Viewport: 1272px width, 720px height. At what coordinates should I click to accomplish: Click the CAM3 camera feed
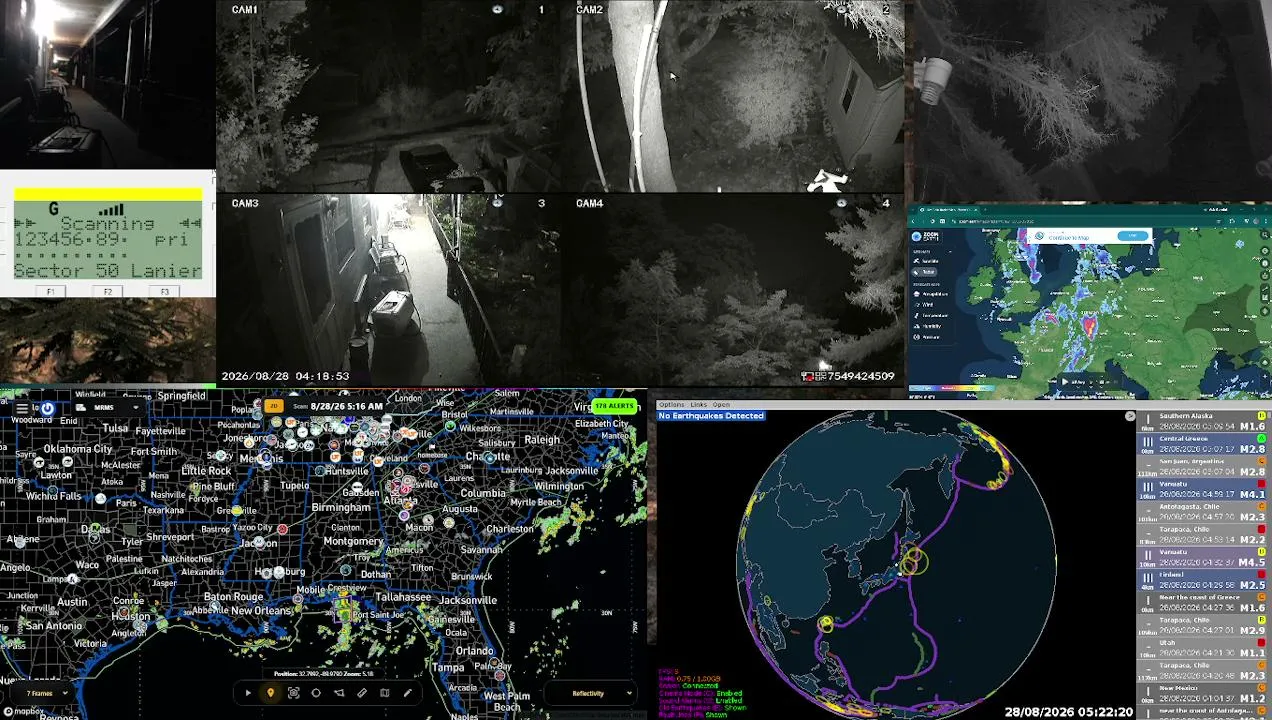tap(388, 290)
